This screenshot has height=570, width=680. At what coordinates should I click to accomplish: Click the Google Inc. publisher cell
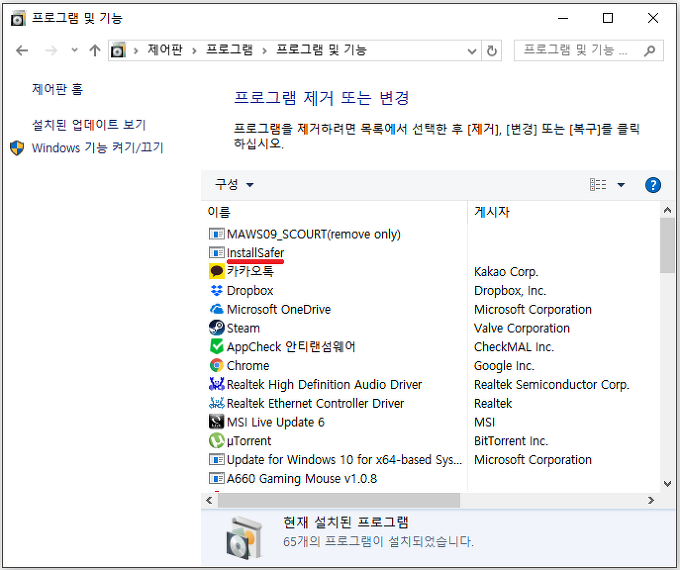click(504, 366)
